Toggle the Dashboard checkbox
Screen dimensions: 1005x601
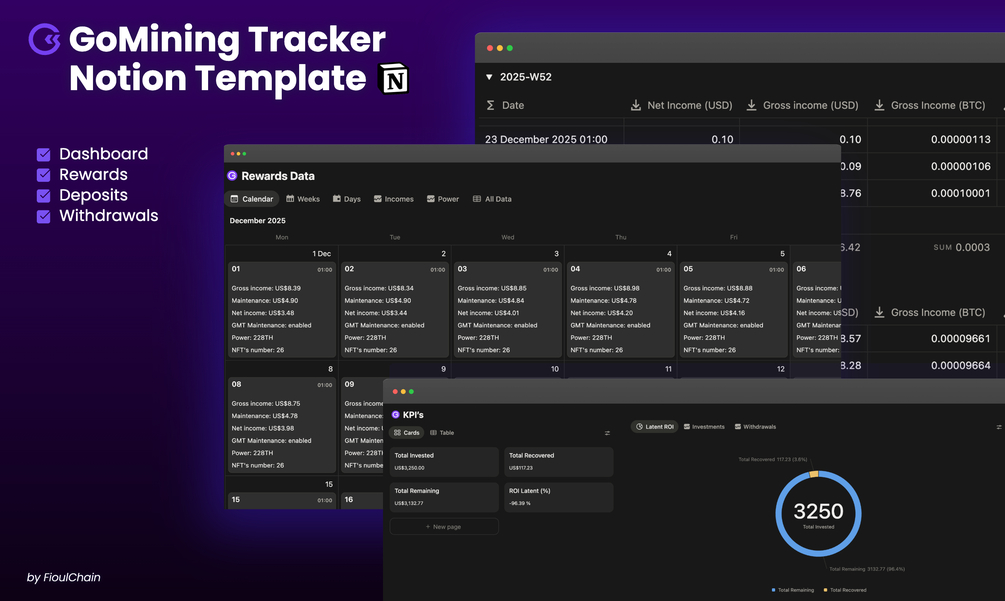[x=44, y=154]
